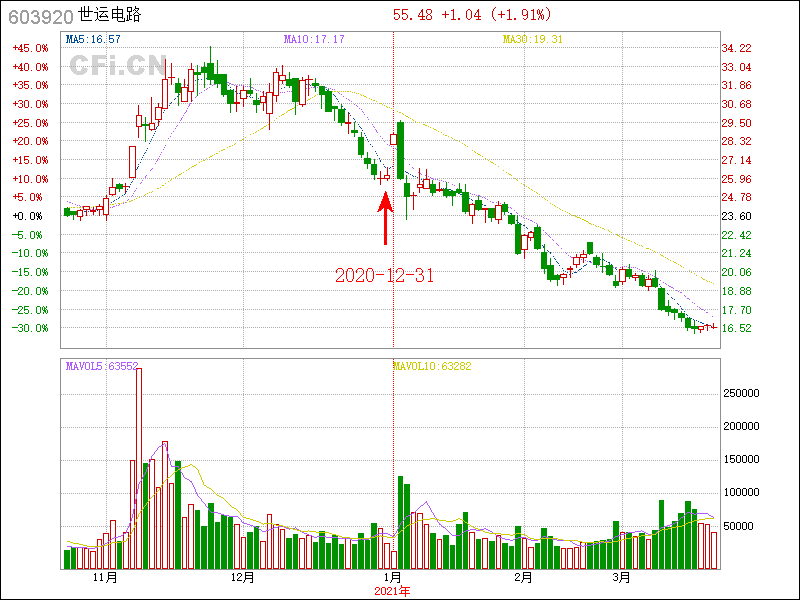800x600 pixels.
Task: Click the tallest red volume bar
Action: click(139, 468)
